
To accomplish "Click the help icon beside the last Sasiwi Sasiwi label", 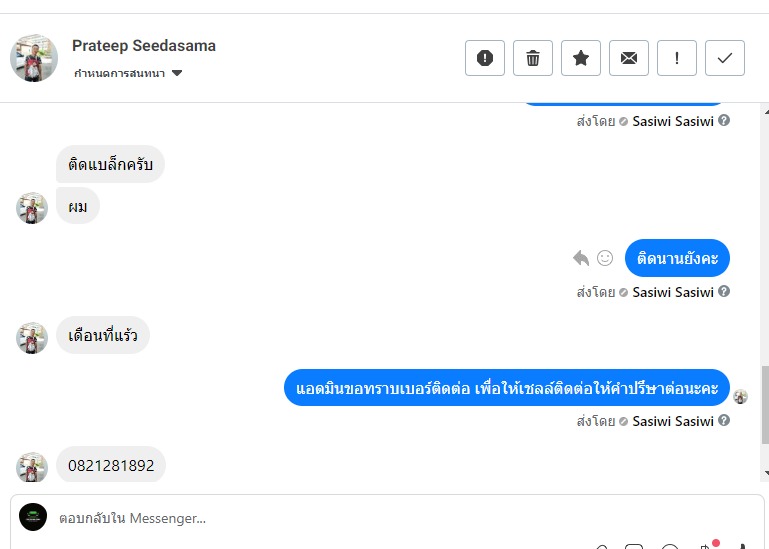I will click(x=724, y=421).
